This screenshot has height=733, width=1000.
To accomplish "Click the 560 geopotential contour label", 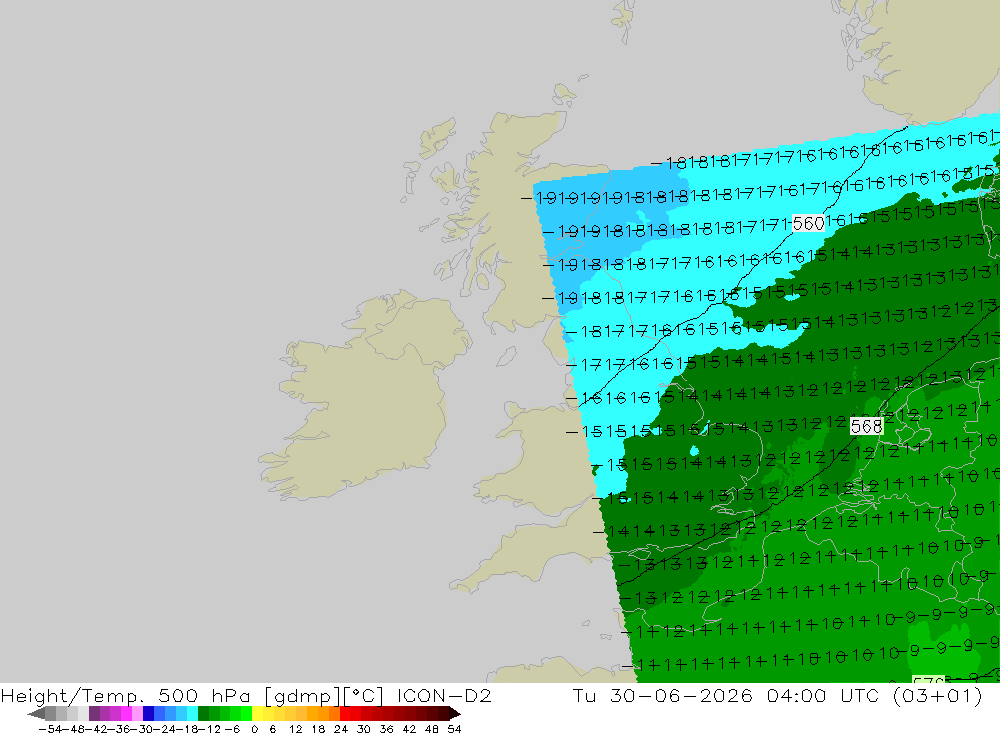I will pos(808,224).
